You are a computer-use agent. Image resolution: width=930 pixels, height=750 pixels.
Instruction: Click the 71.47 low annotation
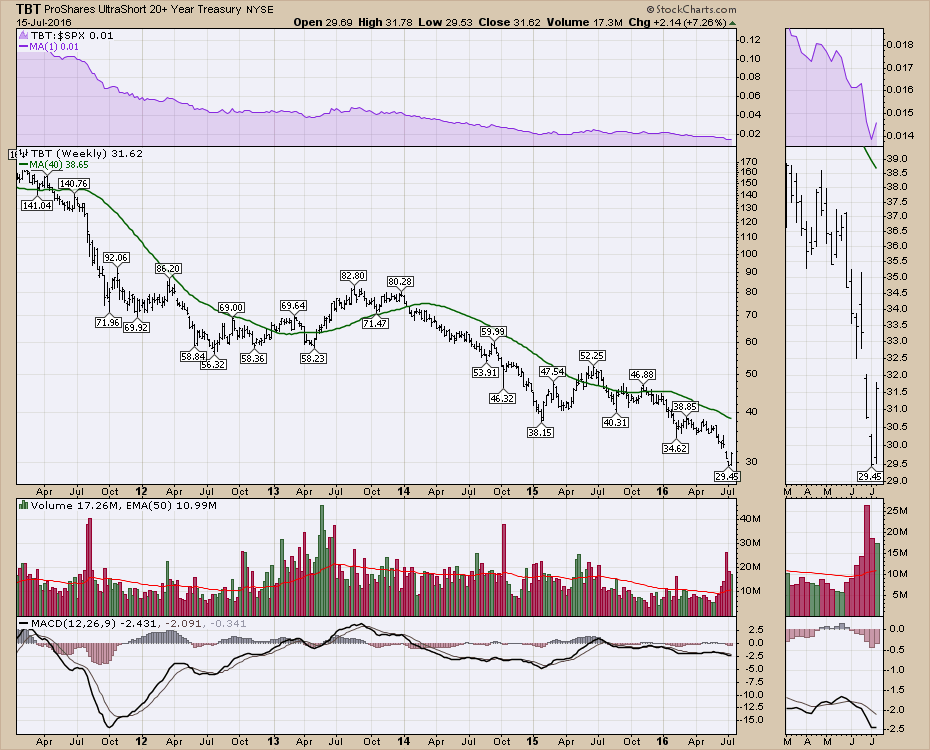[x=375, y=323]
